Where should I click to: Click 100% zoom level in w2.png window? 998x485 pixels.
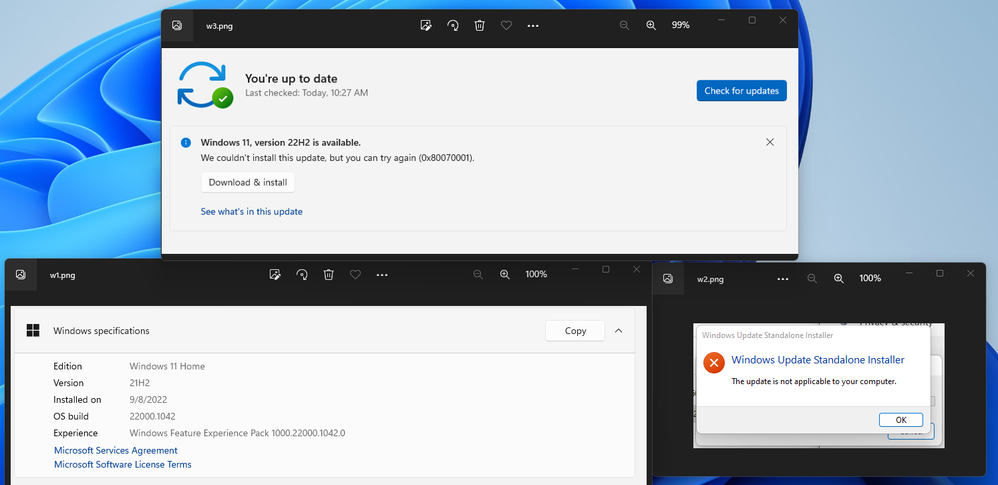pyautogui.click(x=870, y=279)
